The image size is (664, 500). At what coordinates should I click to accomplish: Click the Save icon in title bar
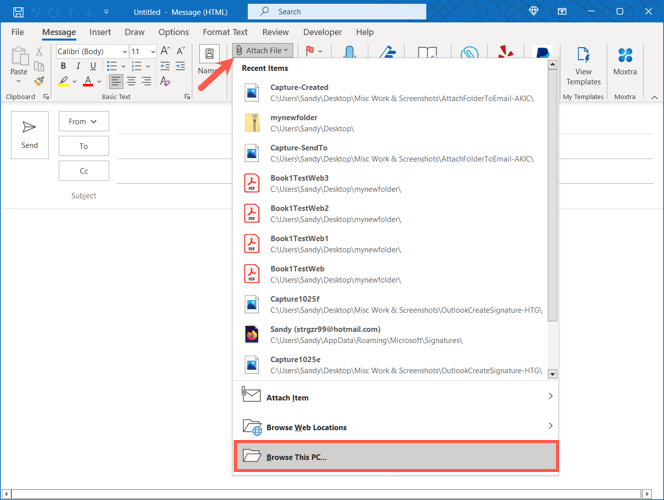click(18, 12)
